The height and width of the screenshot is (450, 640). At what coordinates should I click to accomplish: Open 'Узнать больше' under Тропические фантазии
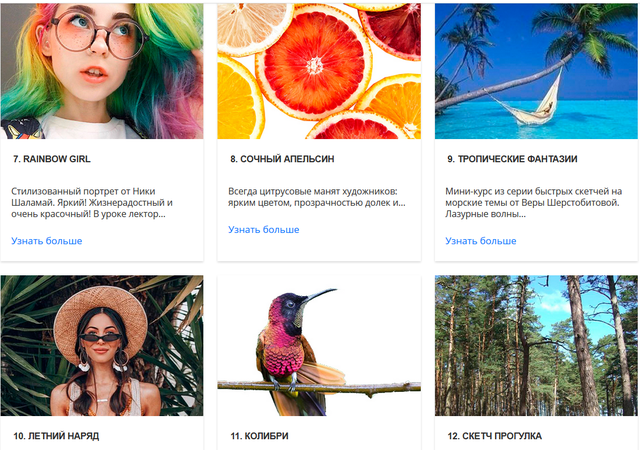(x=481, y=241)
